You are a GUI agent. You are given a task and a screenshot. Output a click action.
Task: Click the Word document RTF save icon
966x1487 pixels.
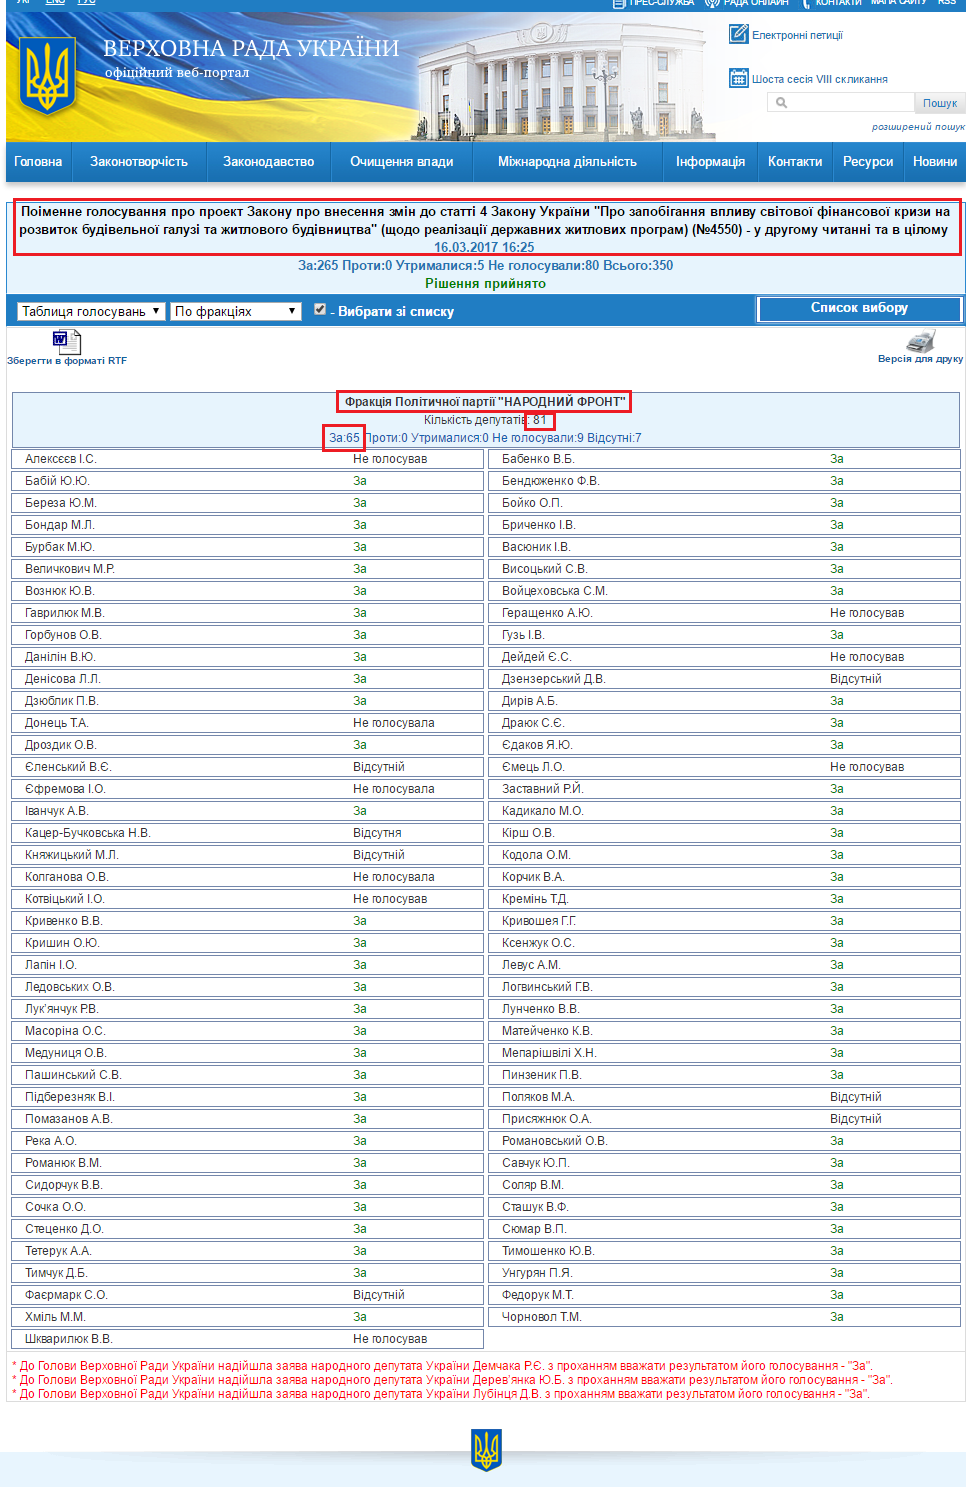[66, 341]
